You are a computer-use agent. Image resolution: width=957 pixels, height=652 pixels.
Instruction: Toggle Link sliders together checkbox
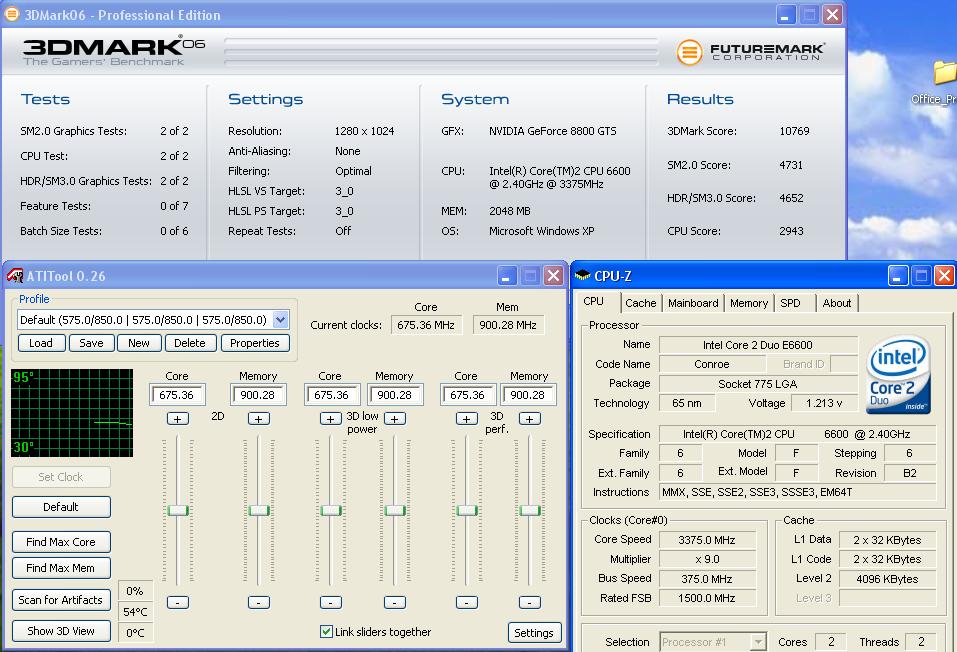327,632
